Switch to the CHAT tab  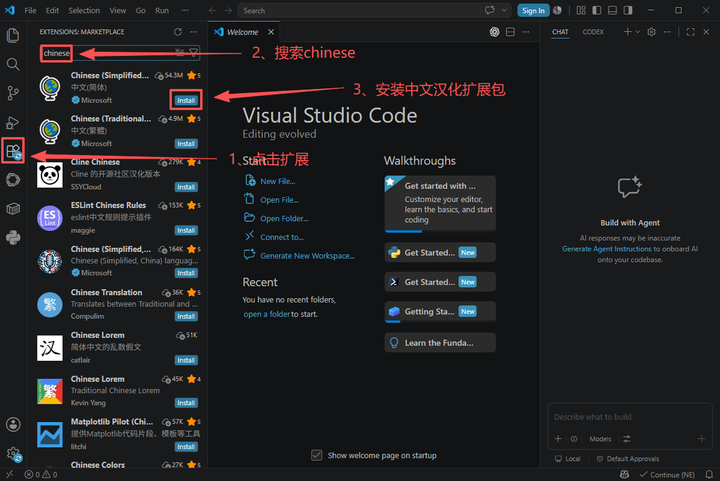pyautogui.click(x=560, y=32)
